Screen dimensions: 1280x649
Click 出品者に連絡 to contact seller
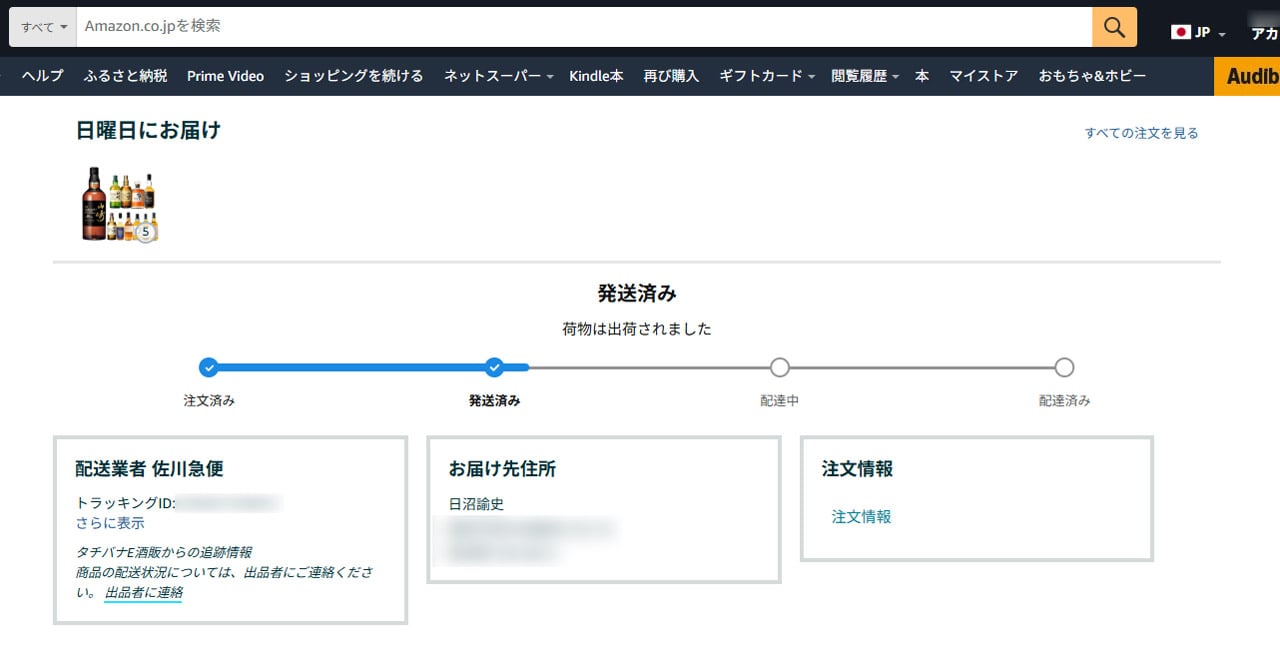click(144, 593)
